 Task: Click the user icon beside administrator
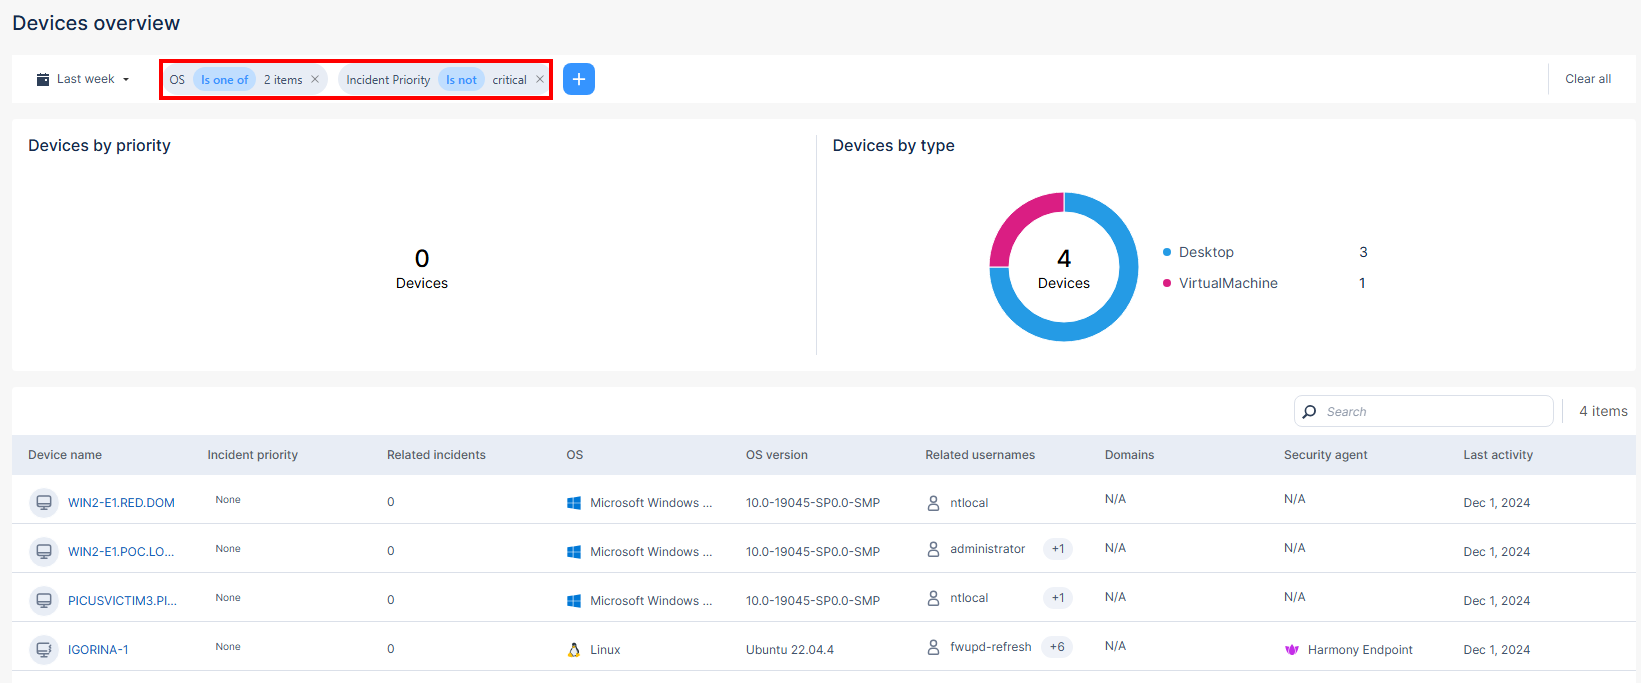[x=933, y=549]
